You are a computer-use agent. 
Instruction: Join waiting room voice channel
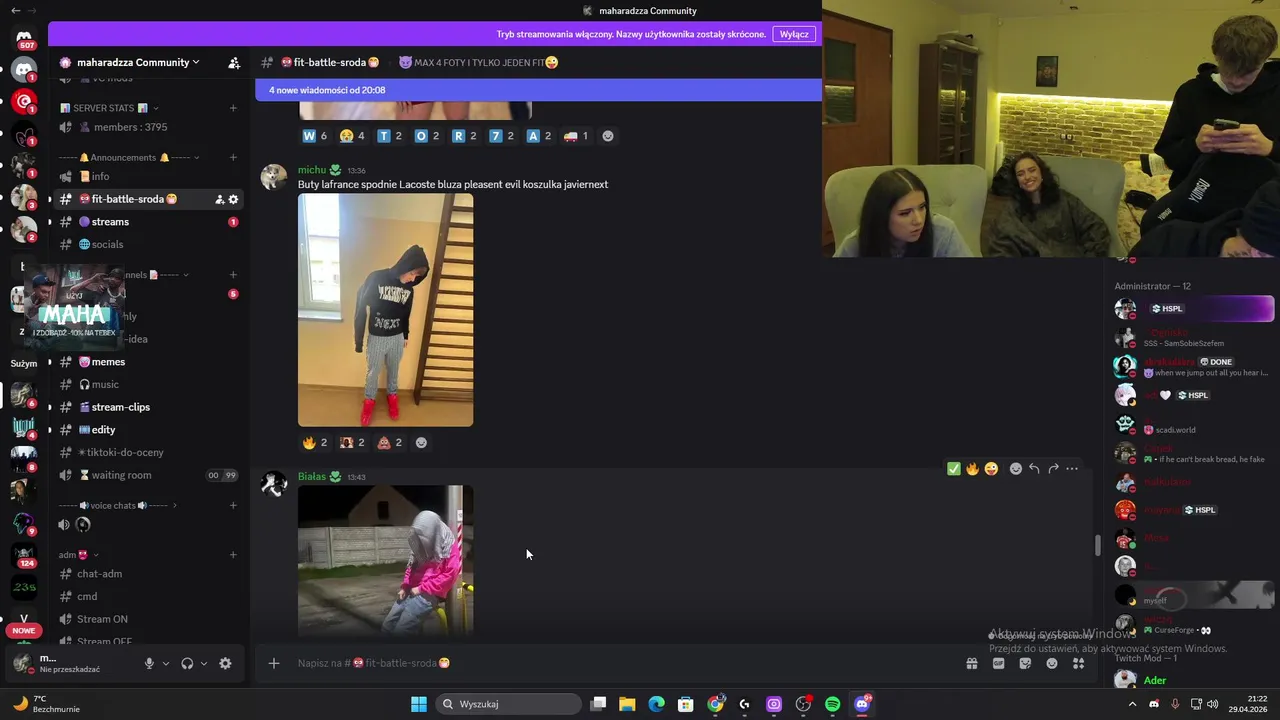[x=148, y=475]
